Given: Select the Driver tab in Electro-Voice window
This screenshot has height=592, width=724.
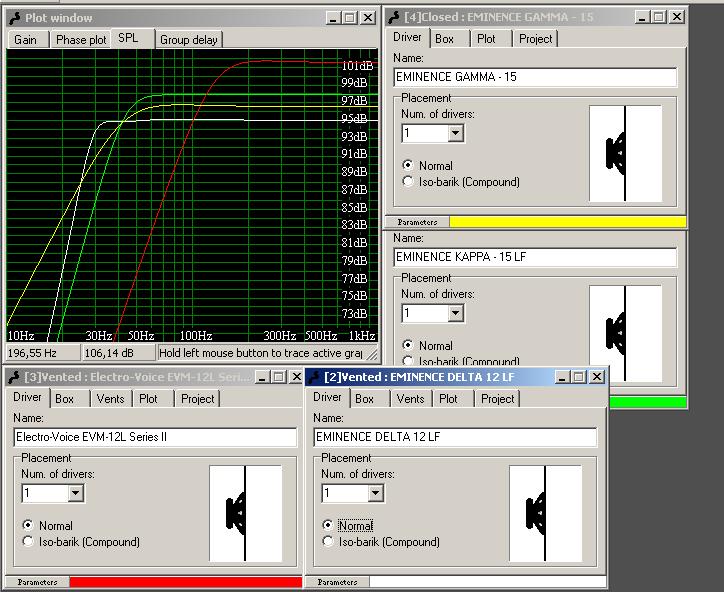Looking at the screenshot, I should [27, 397].
